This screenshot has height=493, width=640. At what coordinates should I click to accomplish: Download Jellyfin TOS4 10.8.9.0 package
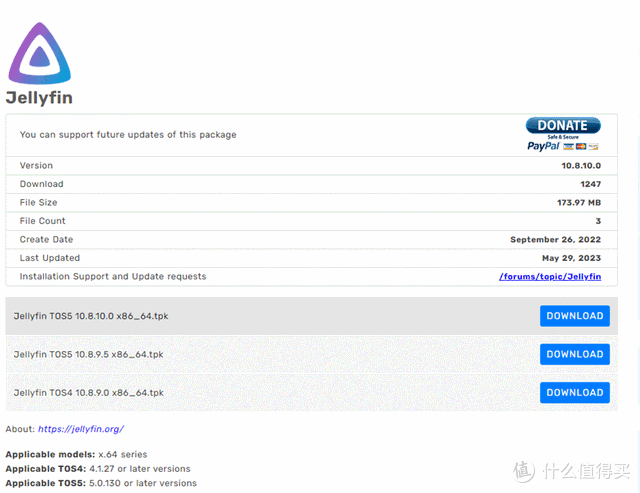pos(574,392)
